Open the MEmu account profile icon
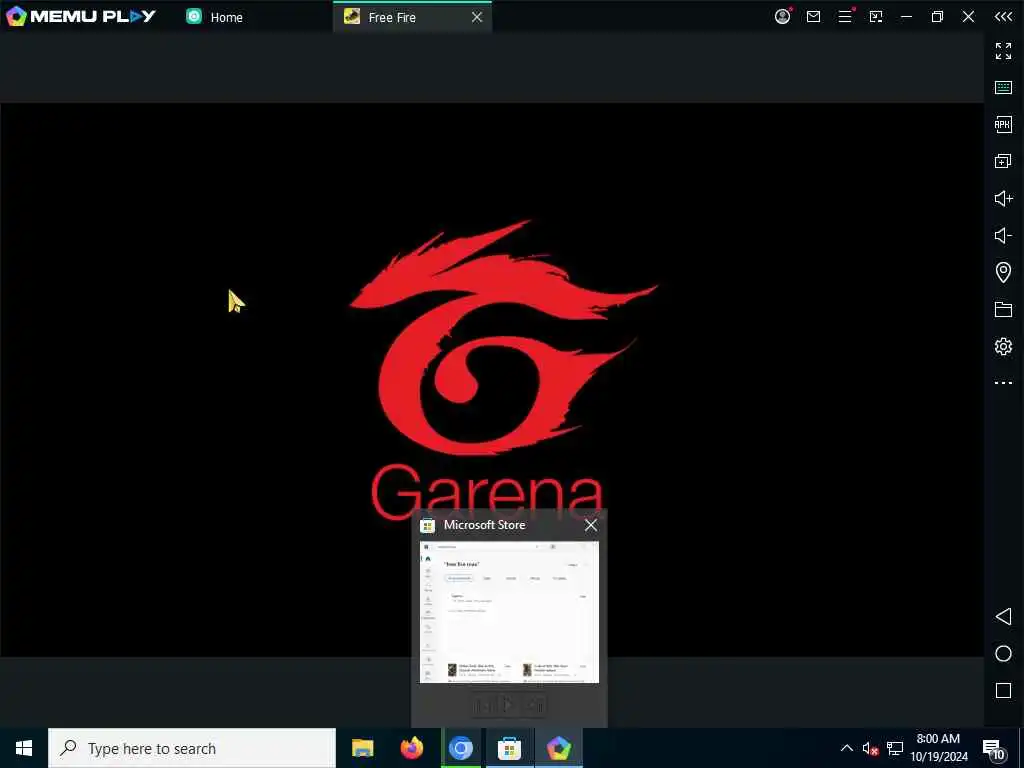The height and width of the screenshot is (768, 1024). click(782, 16)
